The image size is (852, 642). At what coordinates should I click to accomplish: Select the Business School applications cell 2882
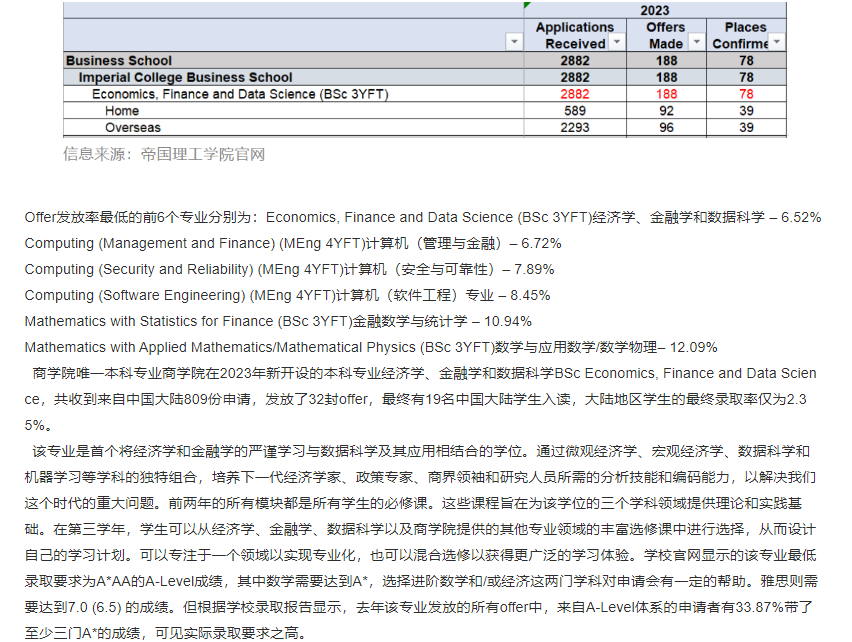point(575,60)
